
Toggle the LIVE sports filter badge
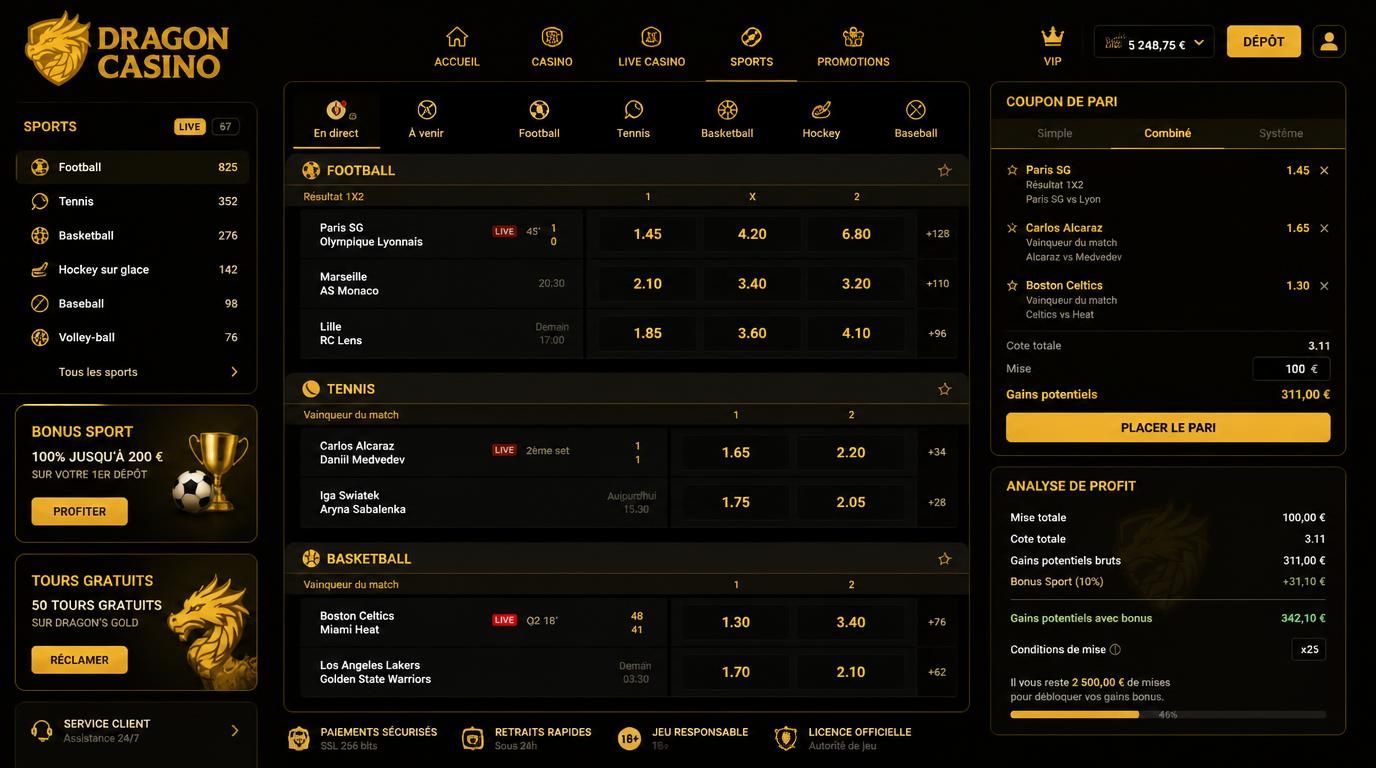[x=189, y=127]
